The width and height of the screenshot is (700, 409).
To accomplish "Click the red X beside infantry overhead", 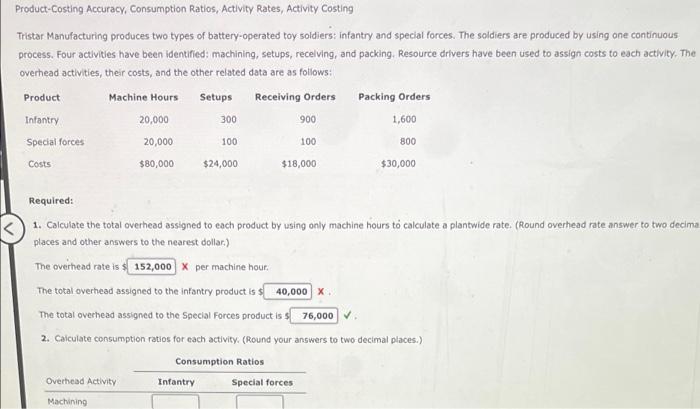I will click(321, 292).
